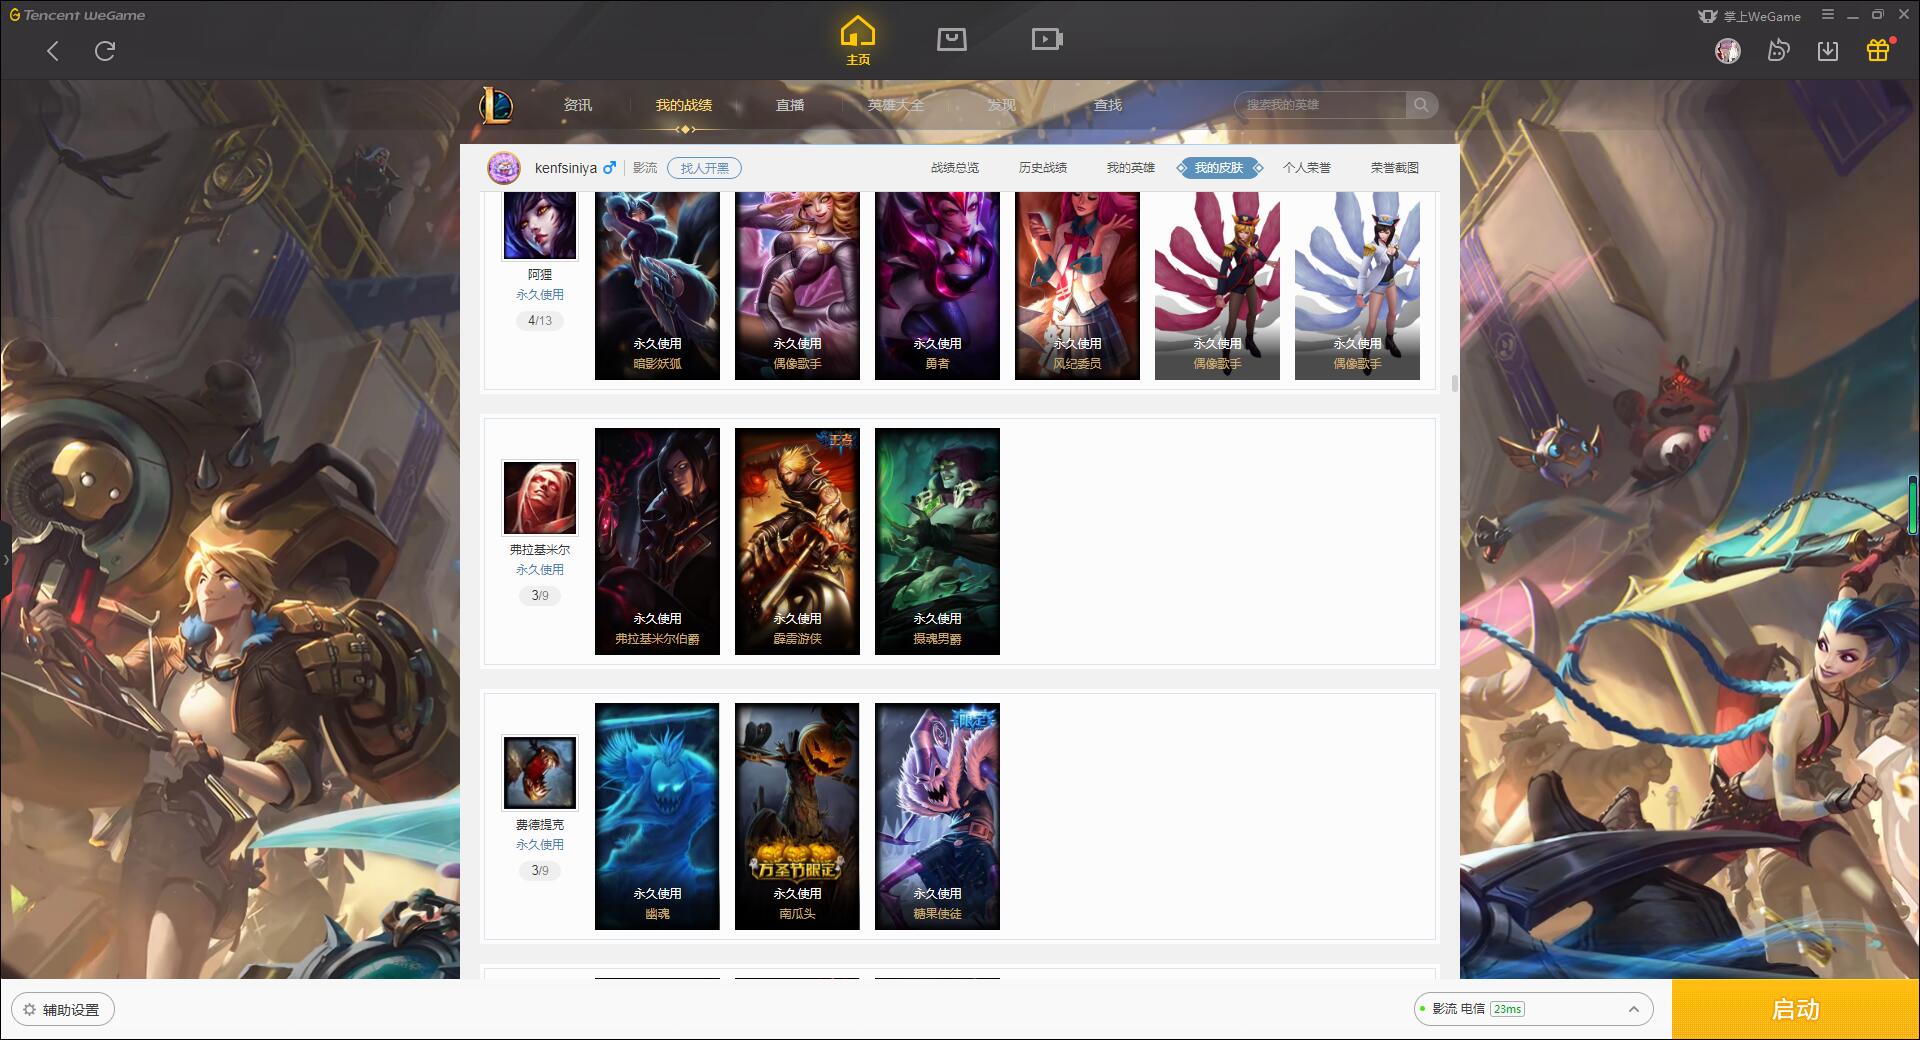
Task: Click the skin list scrollbar thumb
Action: tap(1454, 384)
